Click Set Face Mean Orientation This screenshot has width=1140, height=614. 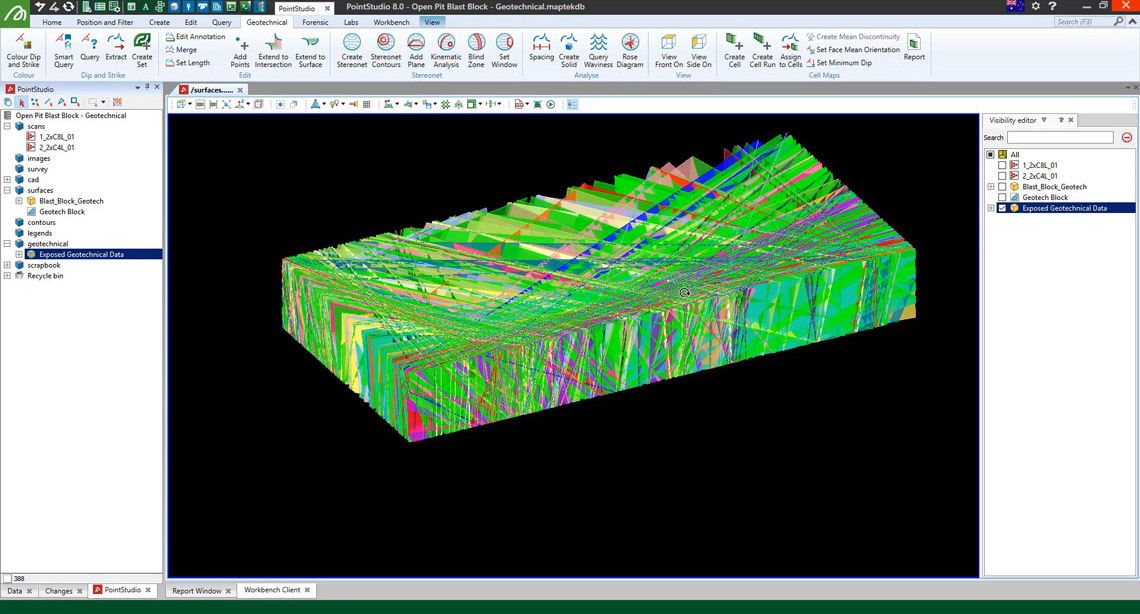click(x=853, y=49)
